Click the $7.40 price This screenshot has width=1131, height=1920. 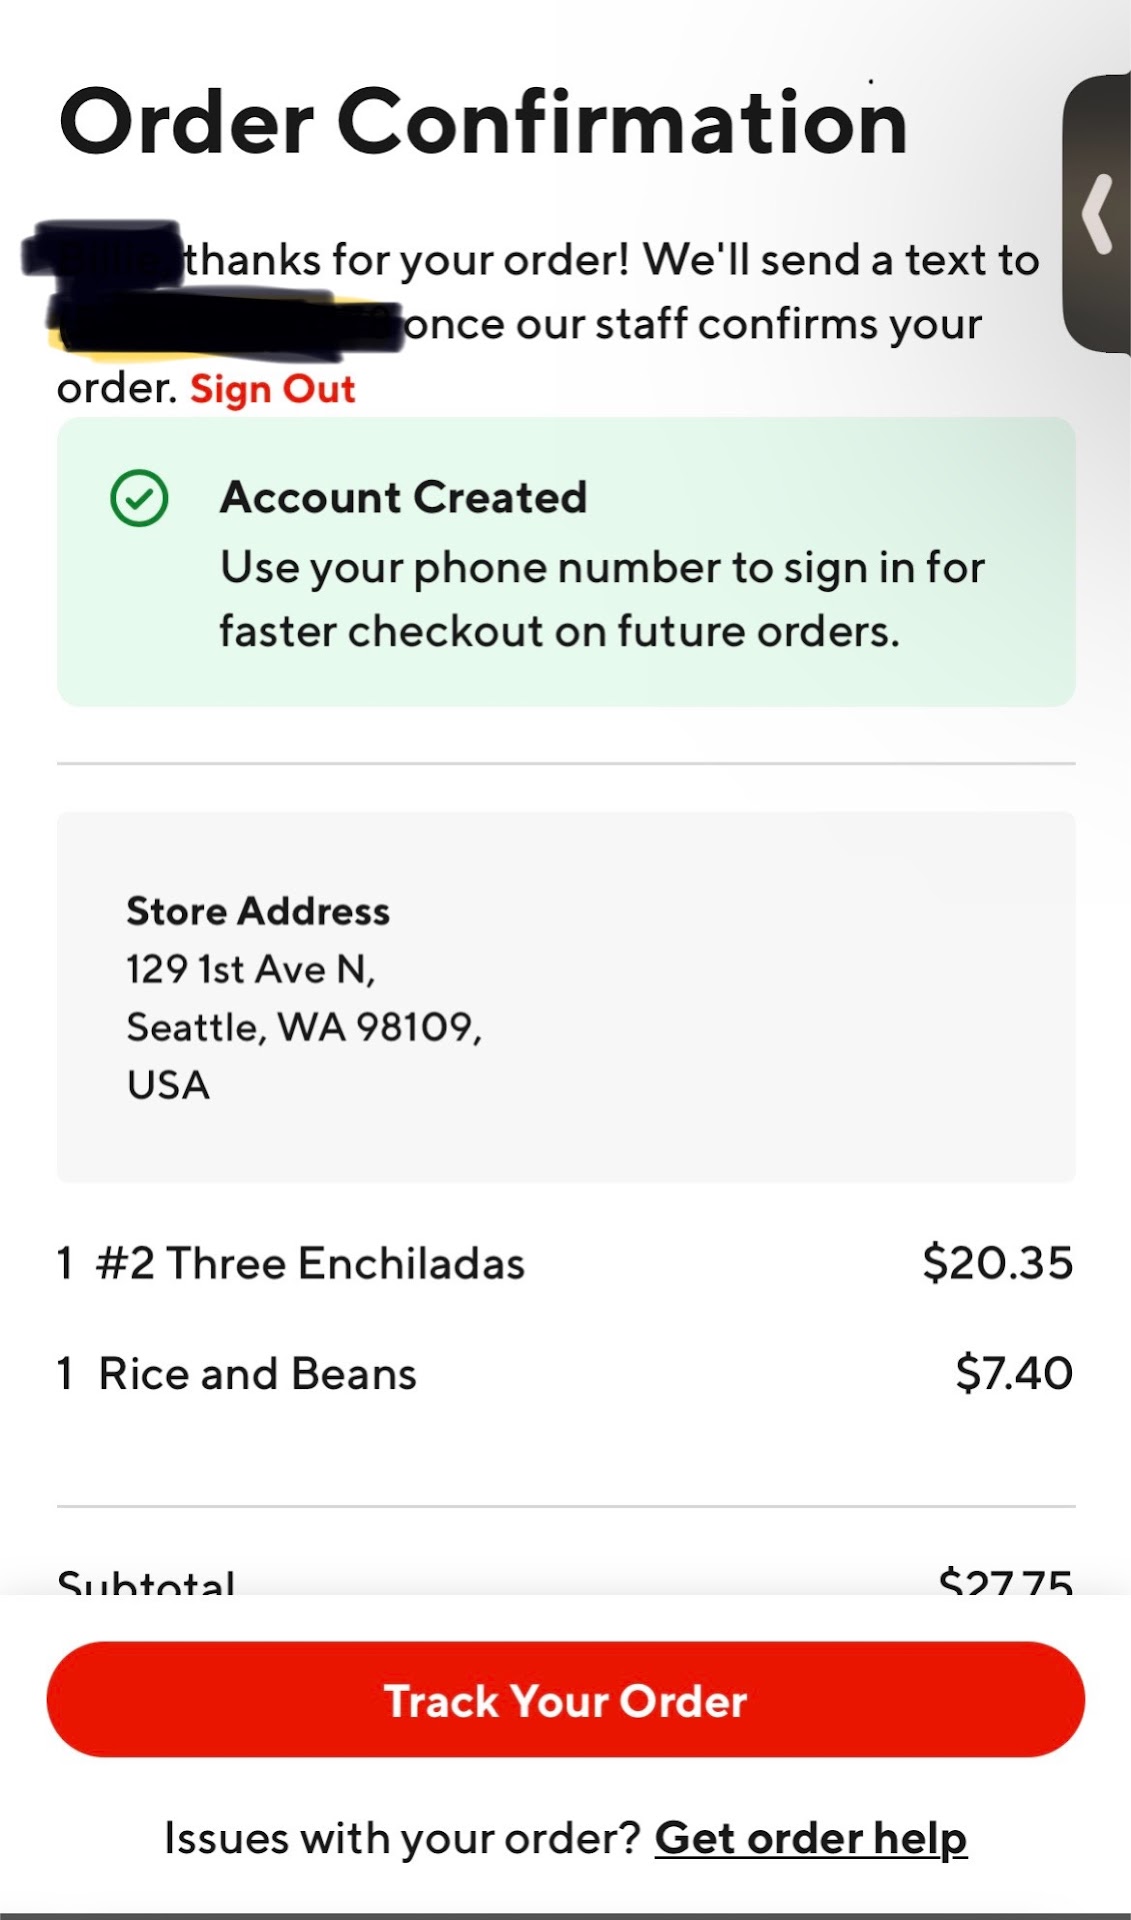(x=1013, y=1373)
